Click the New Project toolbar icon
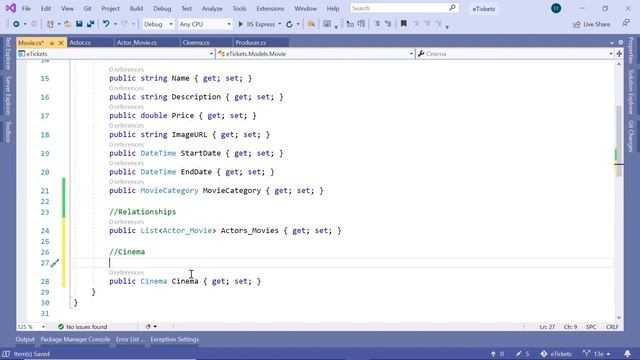The width and height of the screenshot is (640, 360). tap(50, 24)
